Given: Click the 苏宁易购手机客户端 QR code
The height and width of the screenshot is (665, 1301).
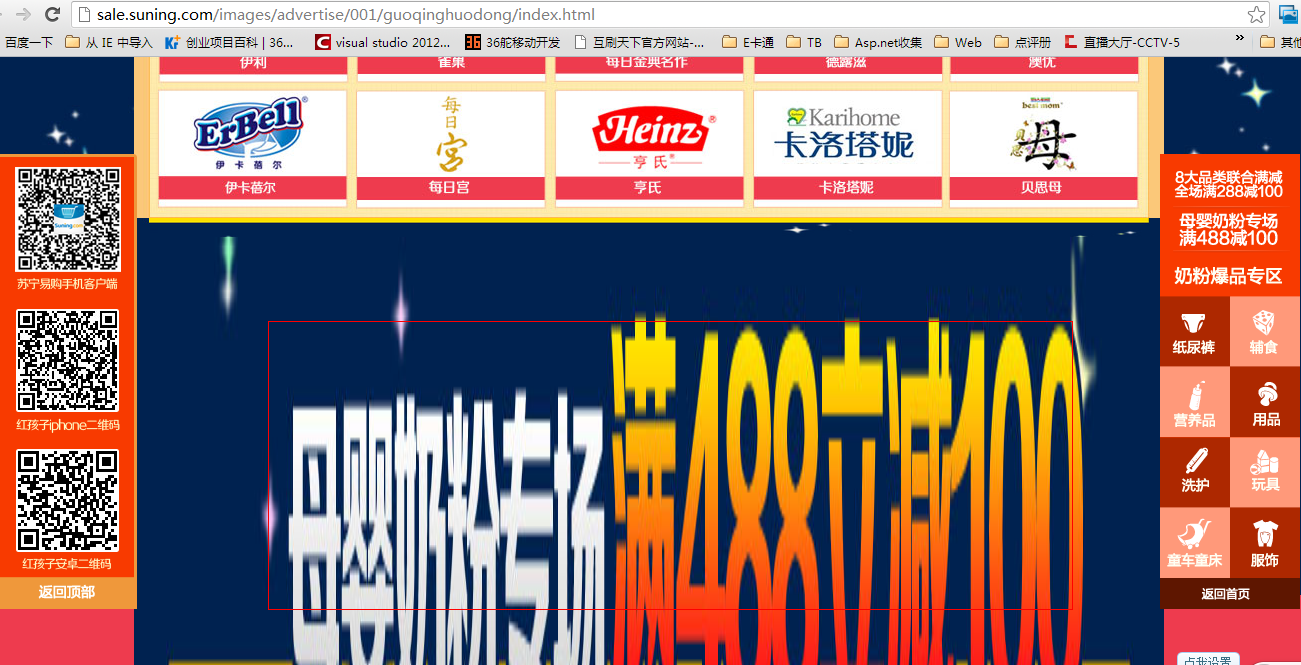Looking at the screenshot, I should [x=68, y=219].
